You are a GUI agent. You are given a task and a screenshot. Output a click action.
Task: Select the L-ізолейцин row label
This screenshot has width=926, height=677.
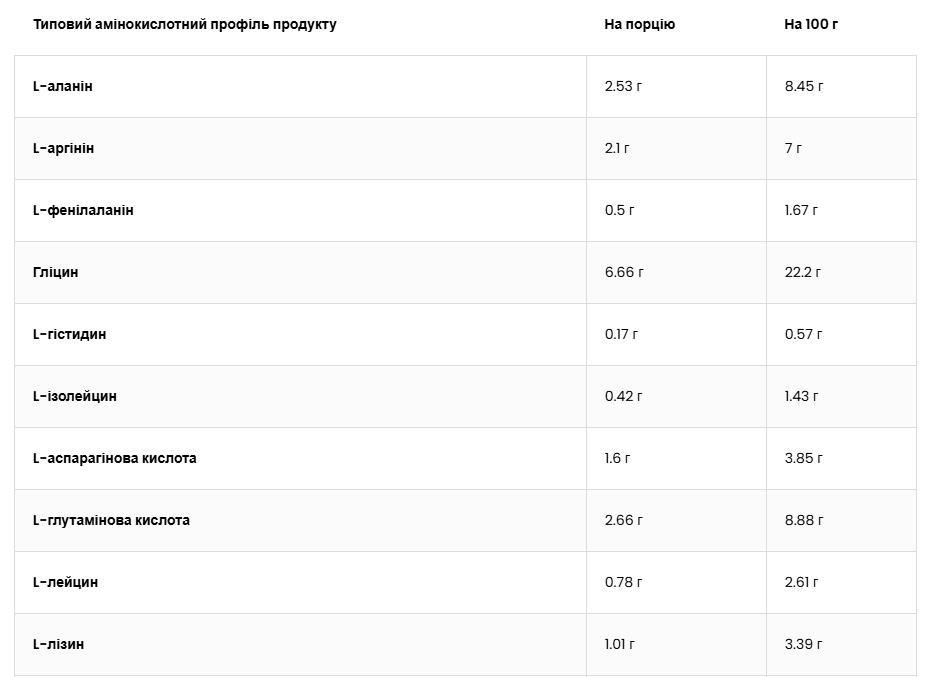75,396
